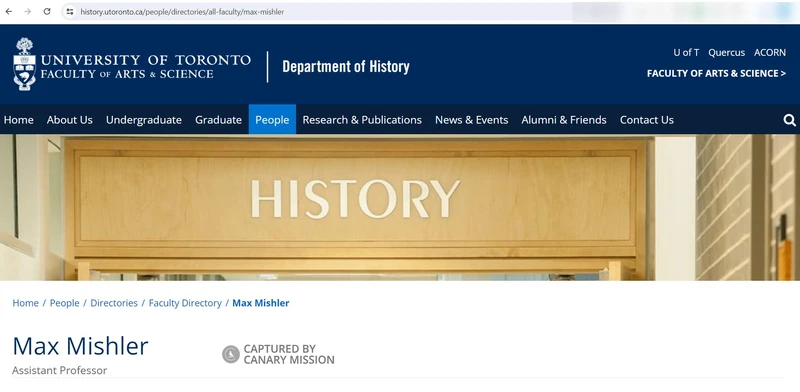
Task: Open Alumni & Friends menu
Action: point(564,120)
